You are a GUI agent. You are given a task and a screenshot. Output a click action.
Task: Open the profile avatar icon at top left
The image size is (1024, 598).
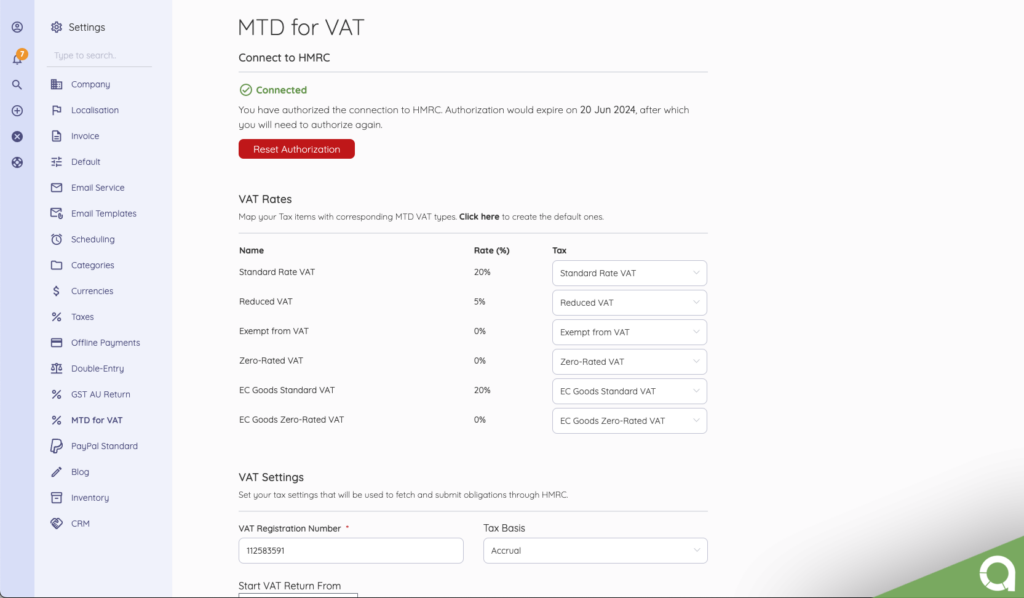(x=16, y=27)
